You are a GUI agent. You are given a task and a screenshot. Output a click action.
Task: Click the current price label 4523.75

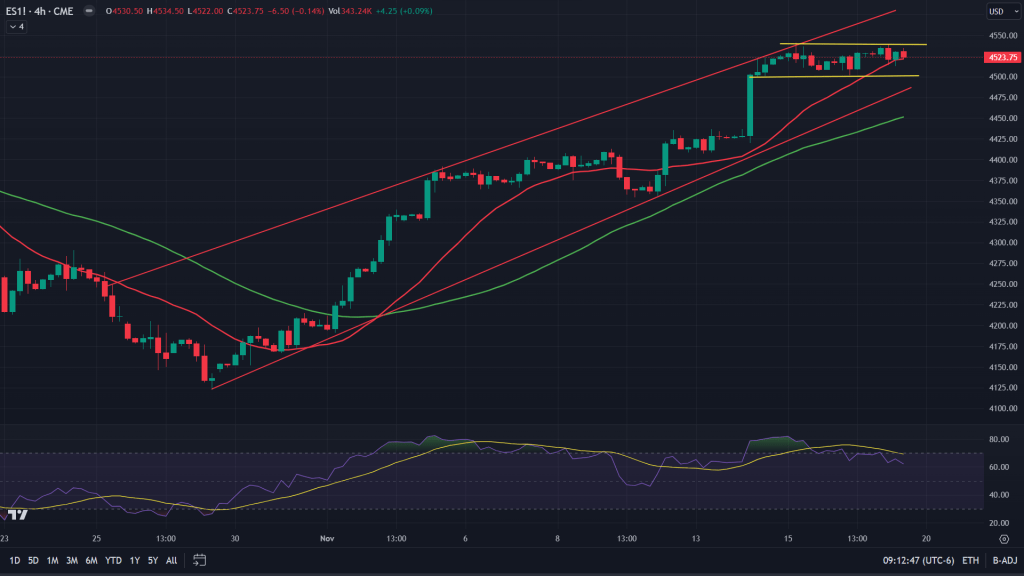1003,57
